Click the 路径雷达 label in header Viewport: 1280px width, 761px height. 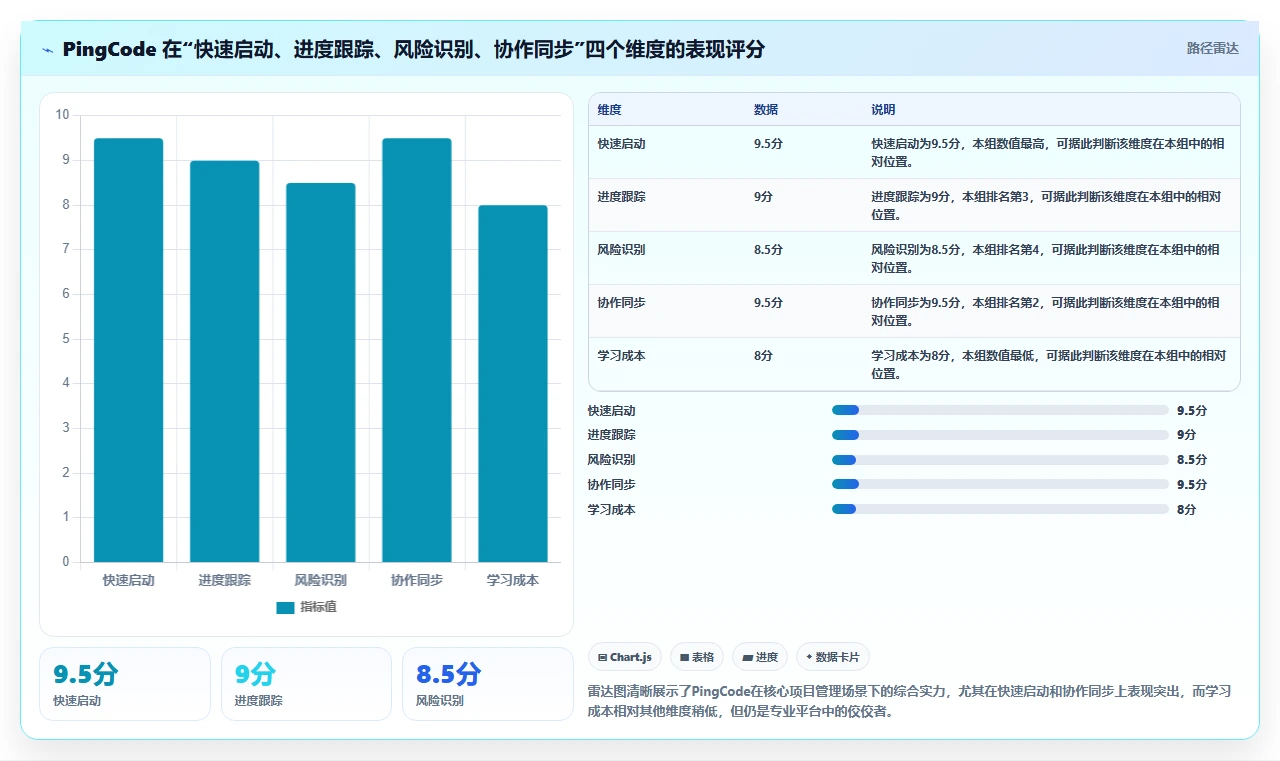click(1212, 48)
